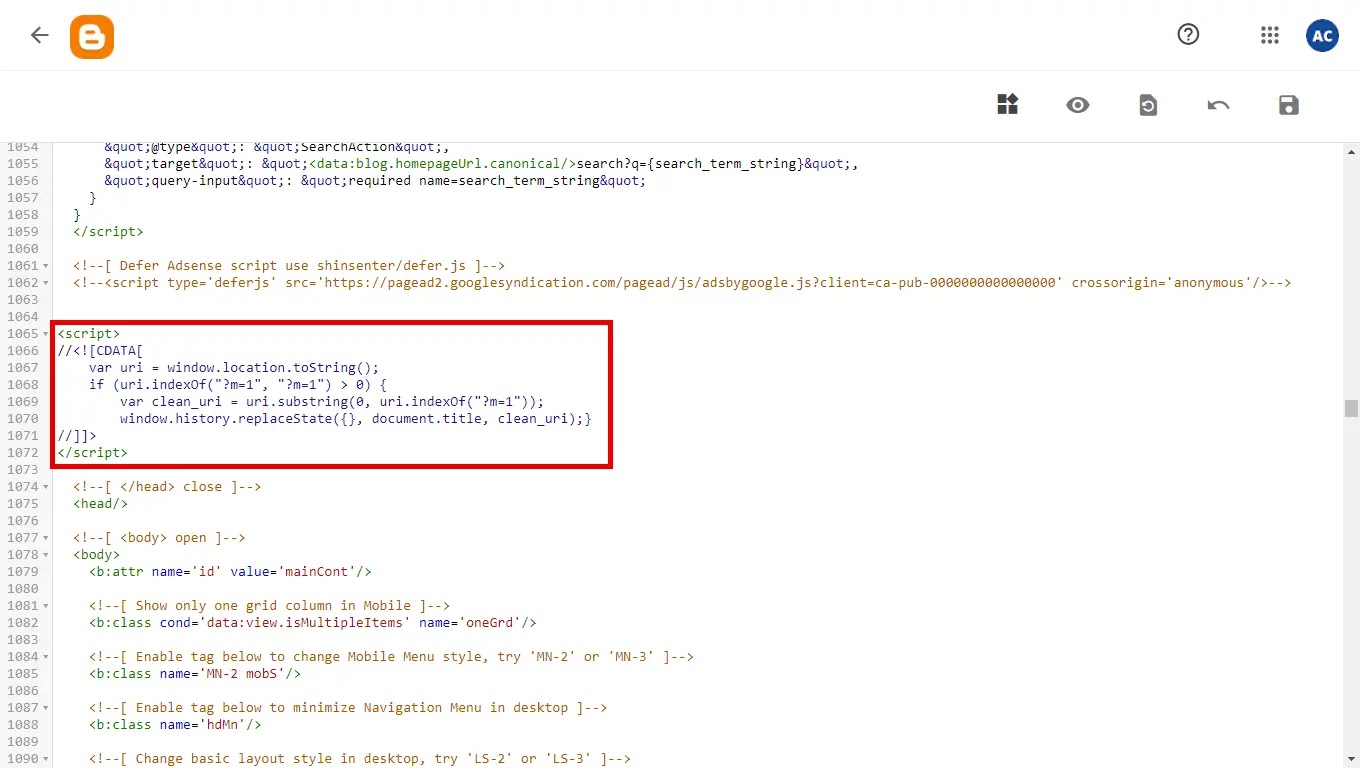This screenshot has width=1360, height=768.
Task: Click line number 1073 in gutter
Action: [22, 469]
